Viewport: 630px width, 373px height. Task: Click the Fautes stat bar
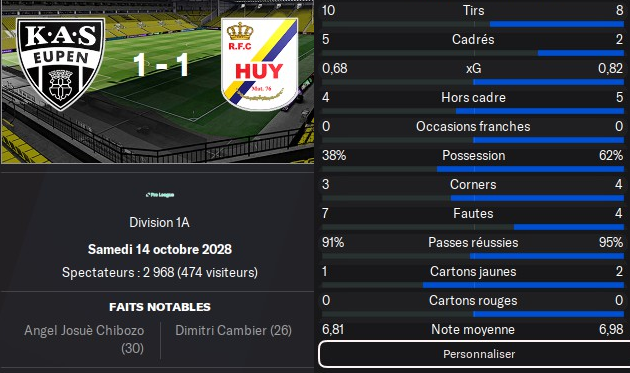473,227
